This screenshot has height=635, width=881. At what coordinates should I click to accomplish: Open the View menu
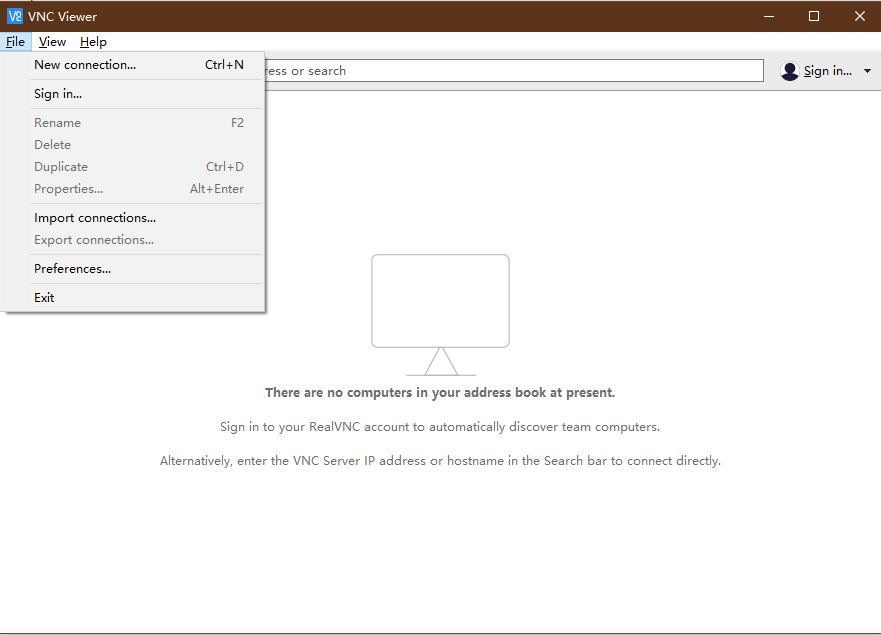(52, 42)
